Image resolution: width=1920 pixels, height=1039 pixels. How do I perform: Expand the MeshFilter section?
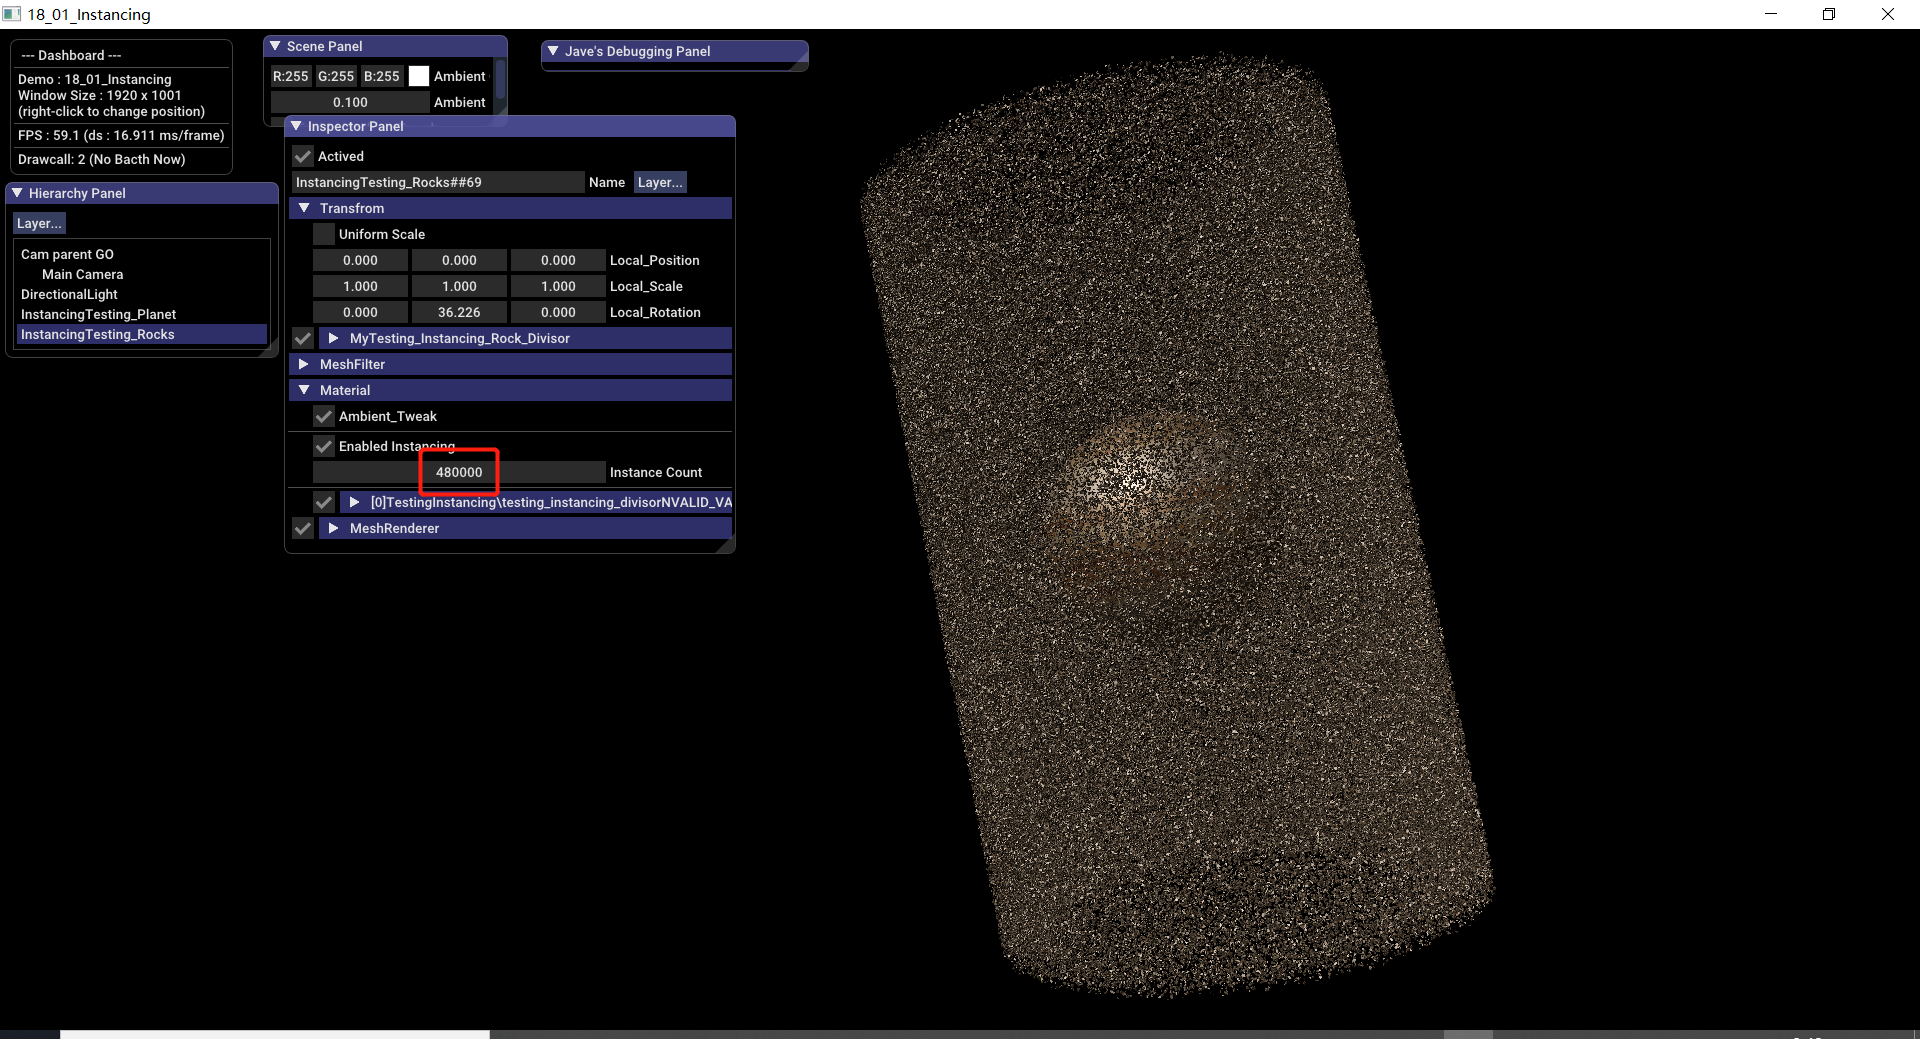pos(304,364)
